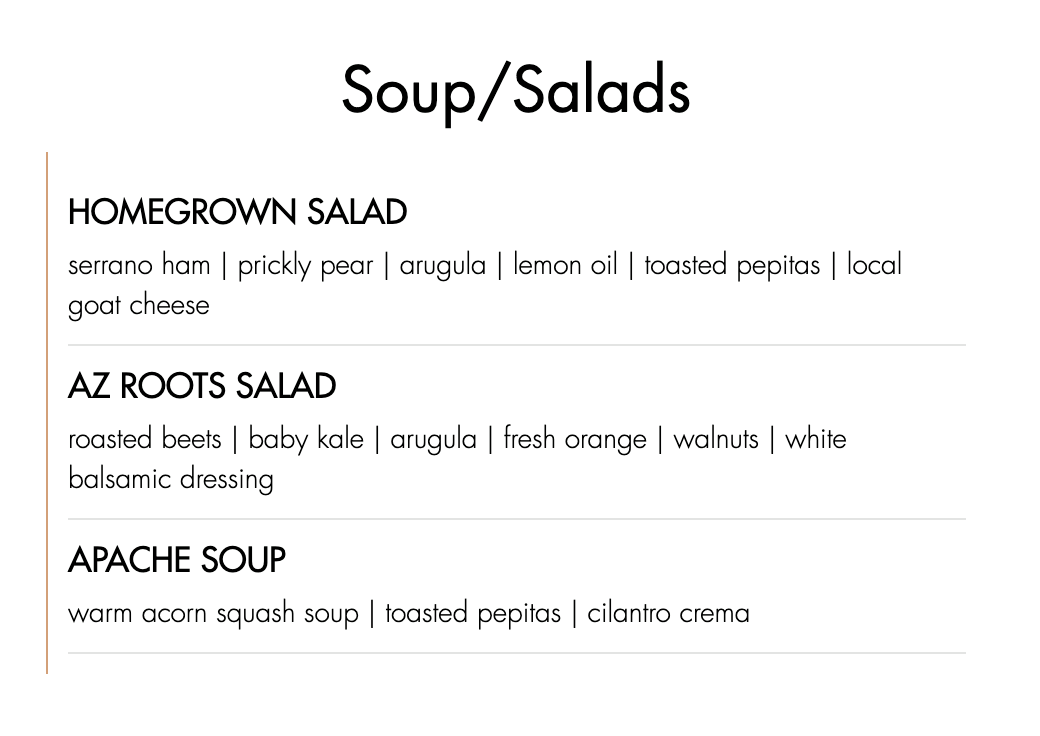
Task: Click the cilantro crema text
Action: 668,613
